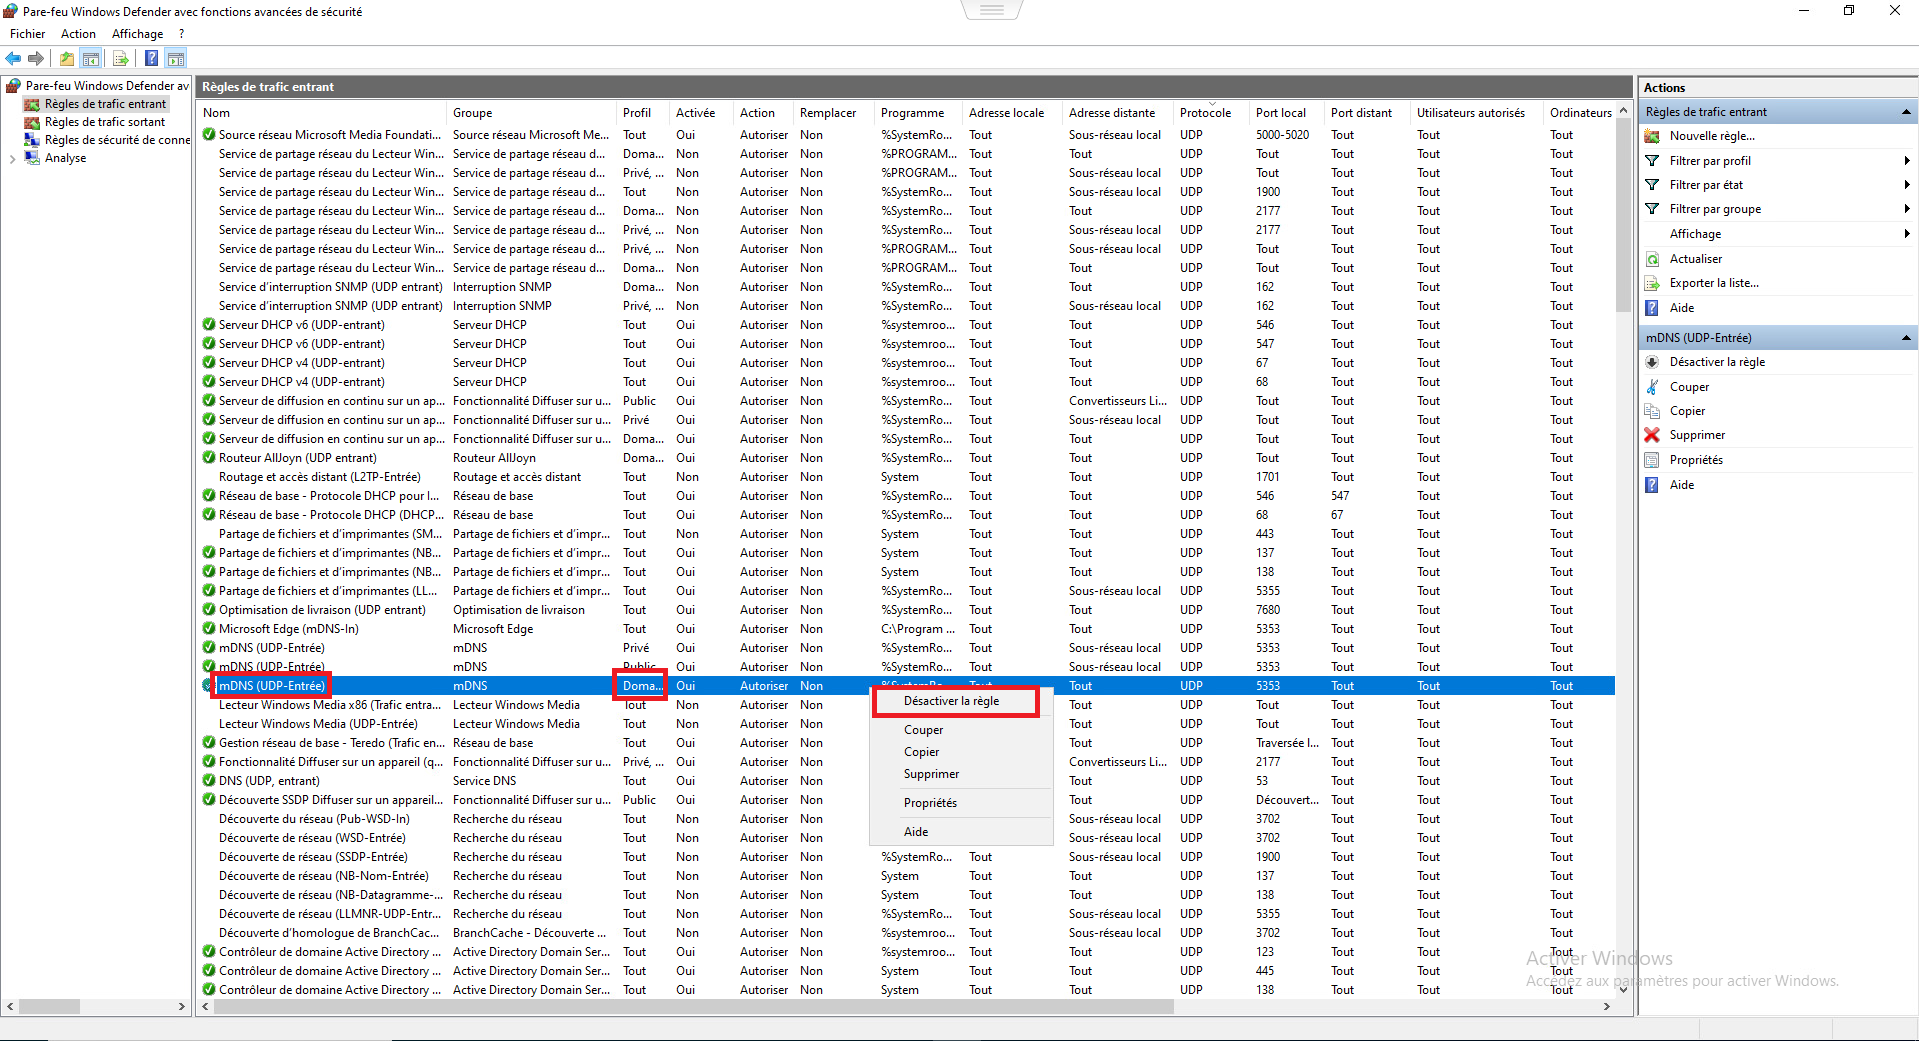This screenshot has height=1041, width=1919.
Task: Collapse the mDNS (UDP-Entrée) actions section
Action: click(x=1906, y=338)
